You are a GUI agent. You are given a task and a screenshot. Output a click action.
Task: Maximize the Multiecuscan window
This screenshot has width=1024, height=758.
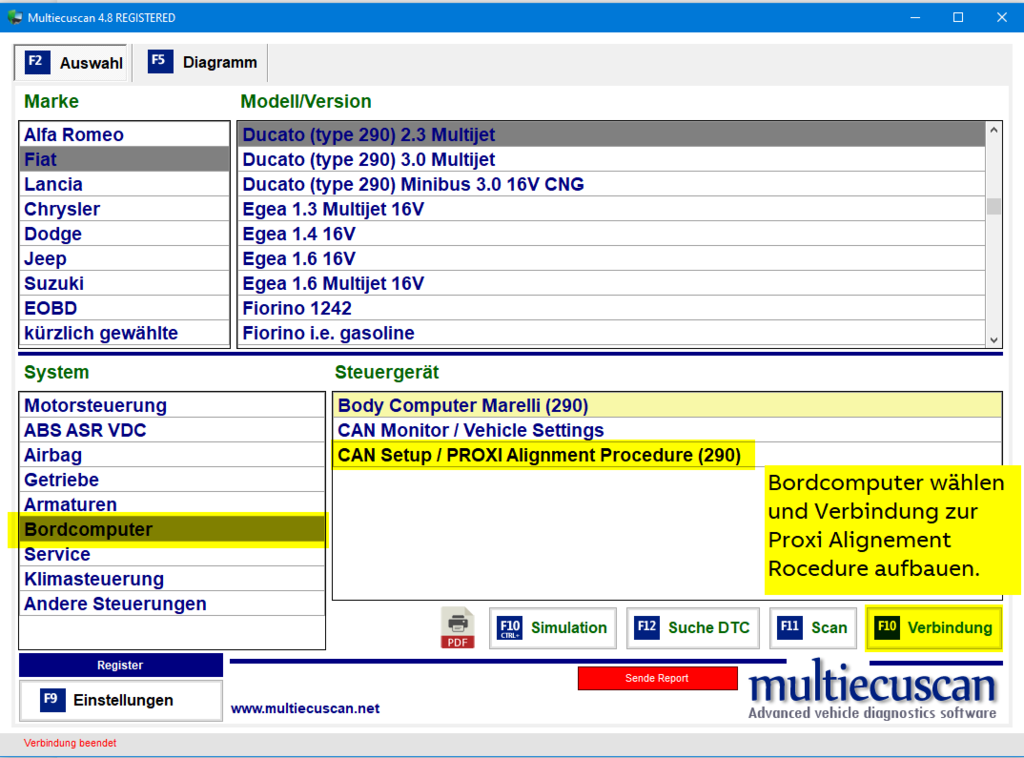click(958, 18)
